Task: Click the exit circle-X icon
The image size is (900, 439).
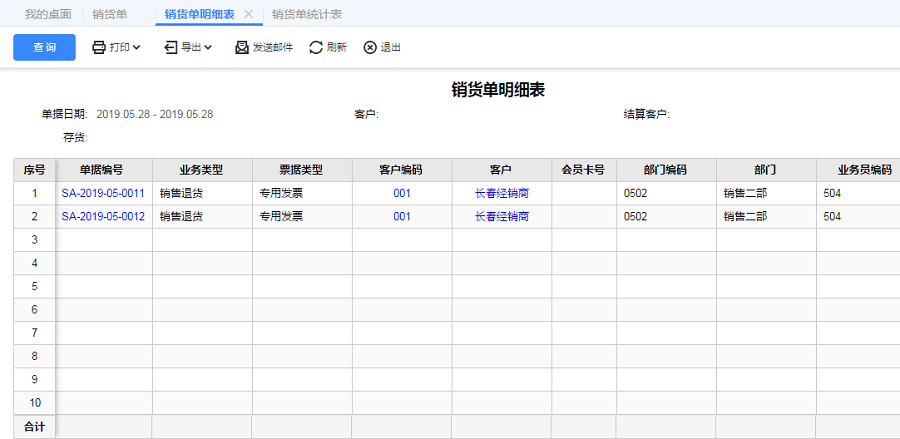Action: tap(370, 47)
